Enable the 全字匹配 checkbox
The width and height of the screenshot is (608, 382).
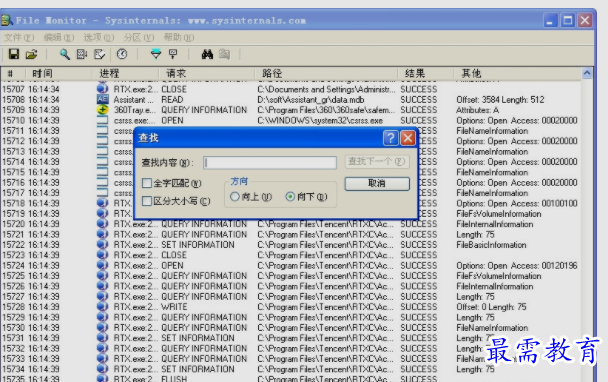click(x=147, y=183)
